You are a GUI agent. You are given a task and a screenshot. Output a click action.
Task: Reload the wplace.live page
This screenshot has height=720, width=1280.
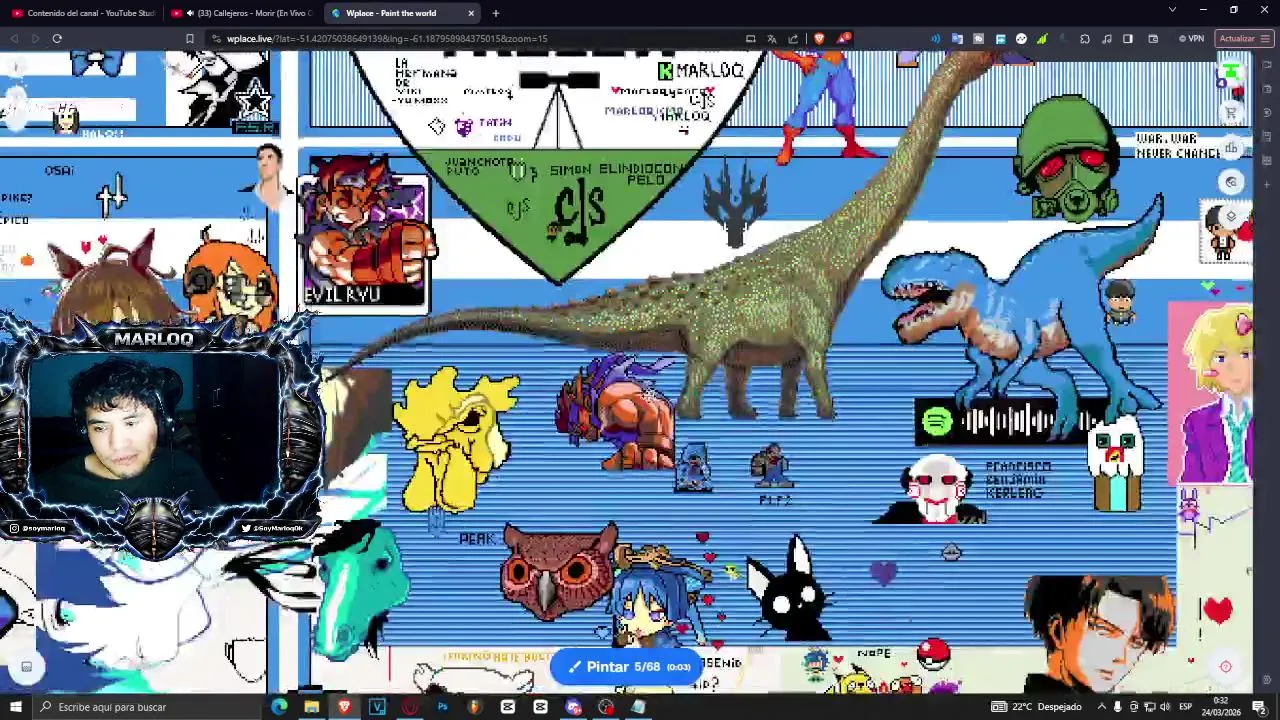point(57,39)
